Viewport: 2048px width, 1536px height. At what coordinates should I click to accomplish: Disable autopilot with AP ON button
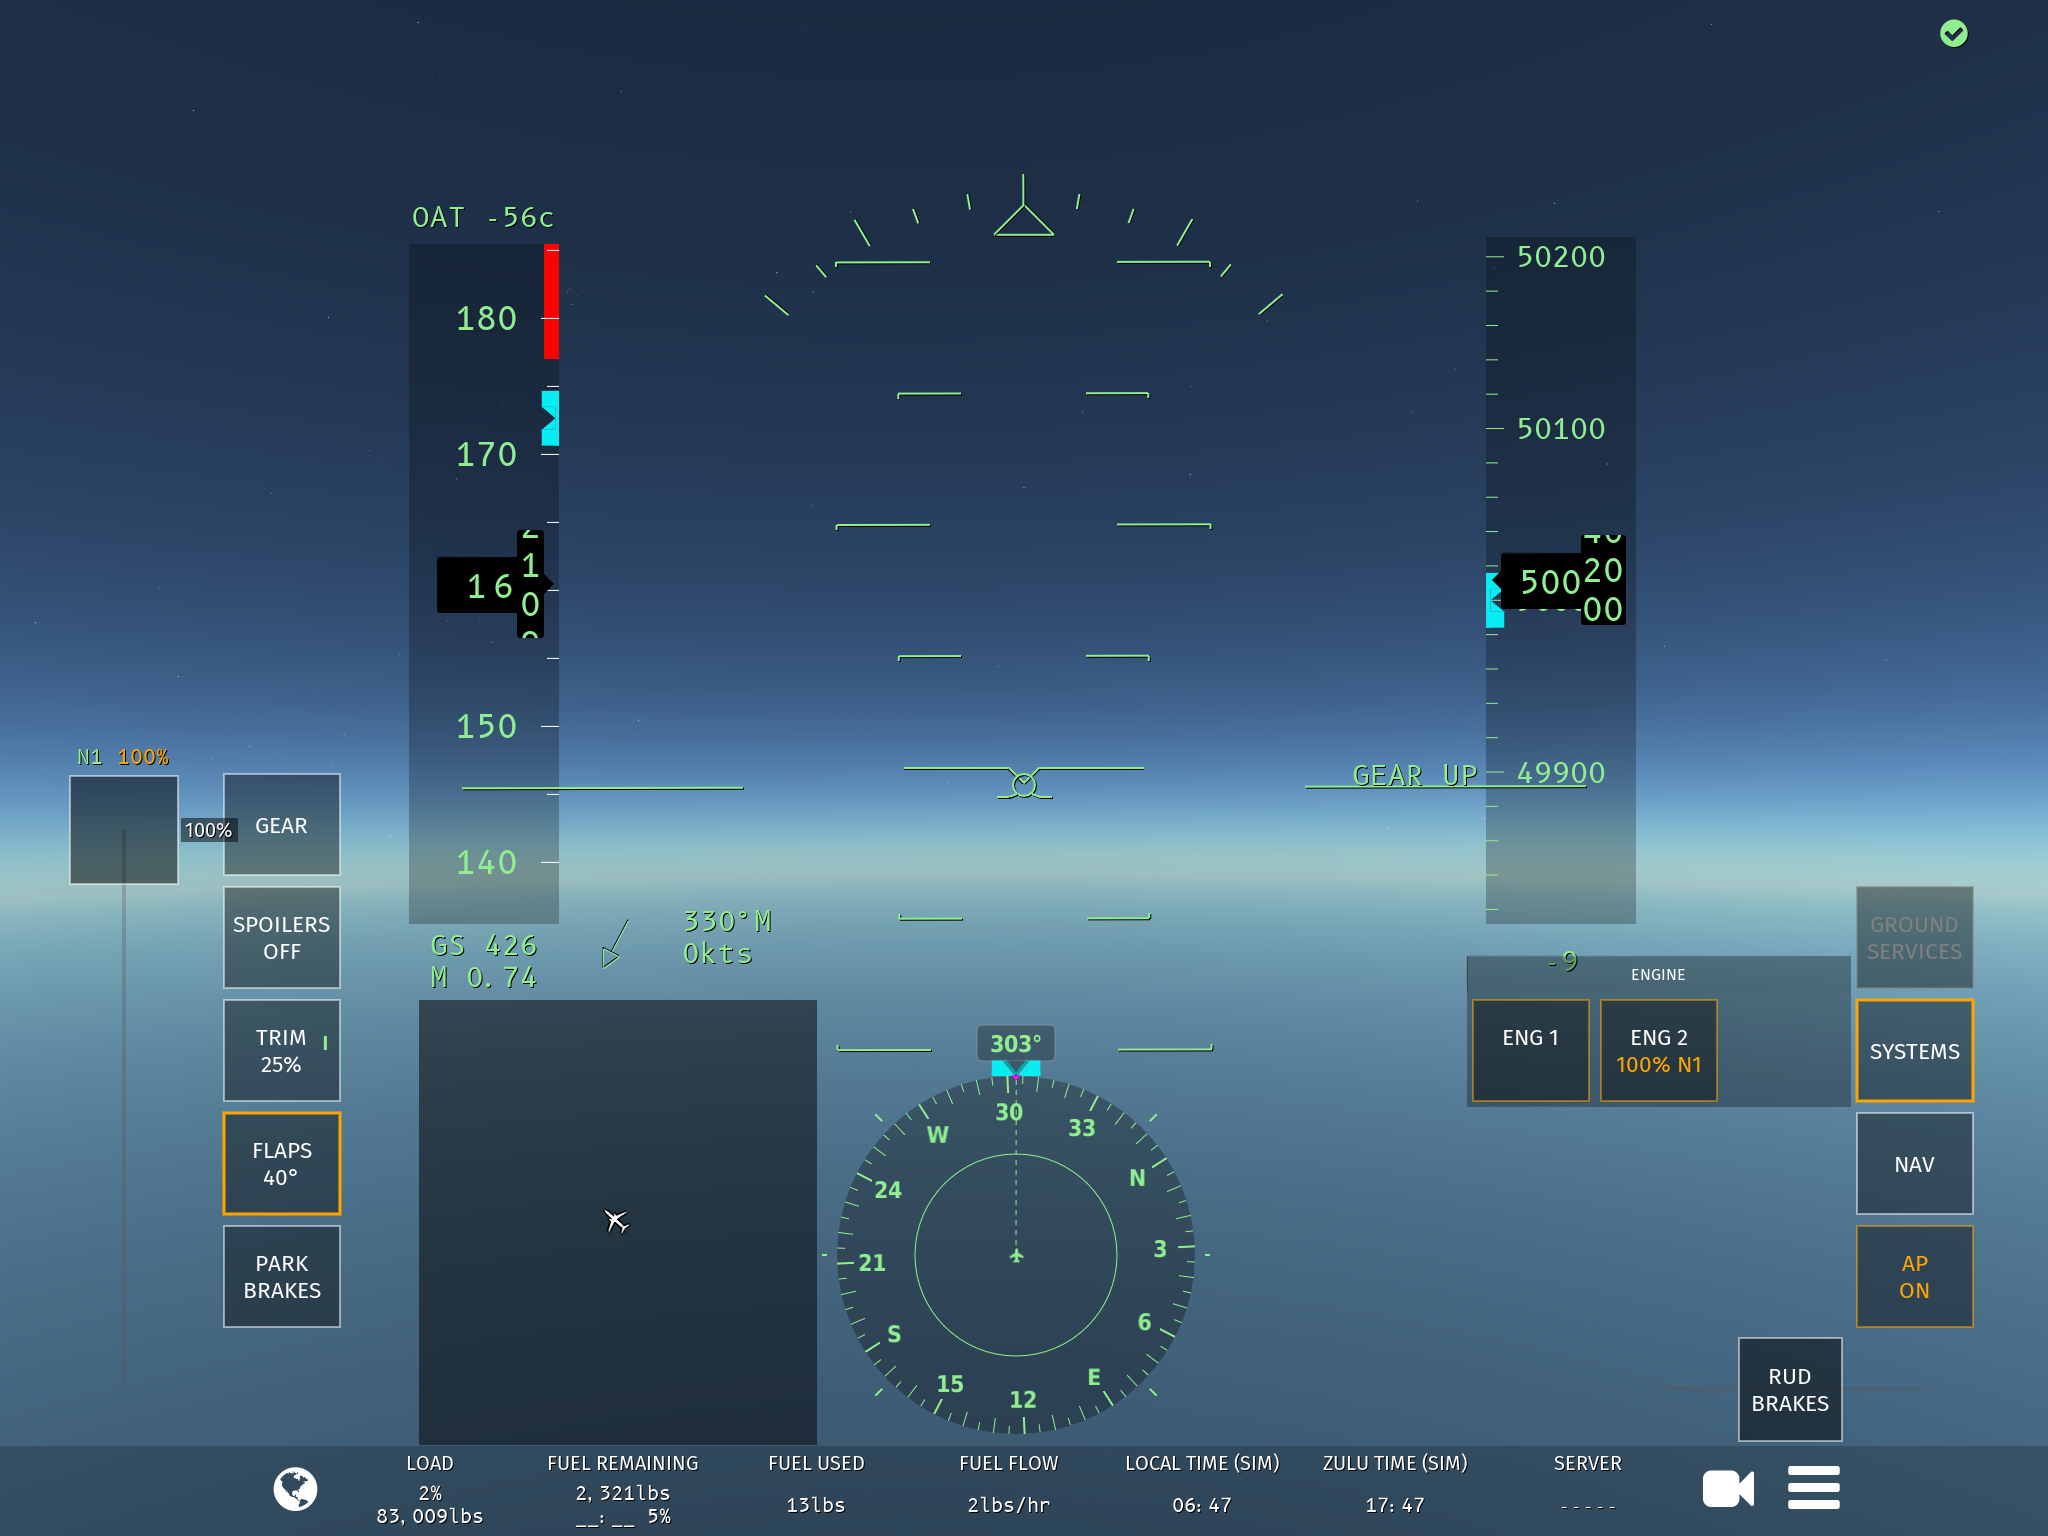tap(1913, 1277)
